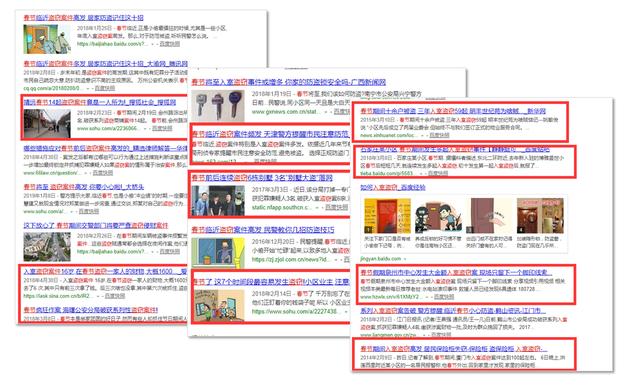Open the 天津警方提醒市民注意防范 result title
This screenshot has width=640, height=386.
click(270, 134)
